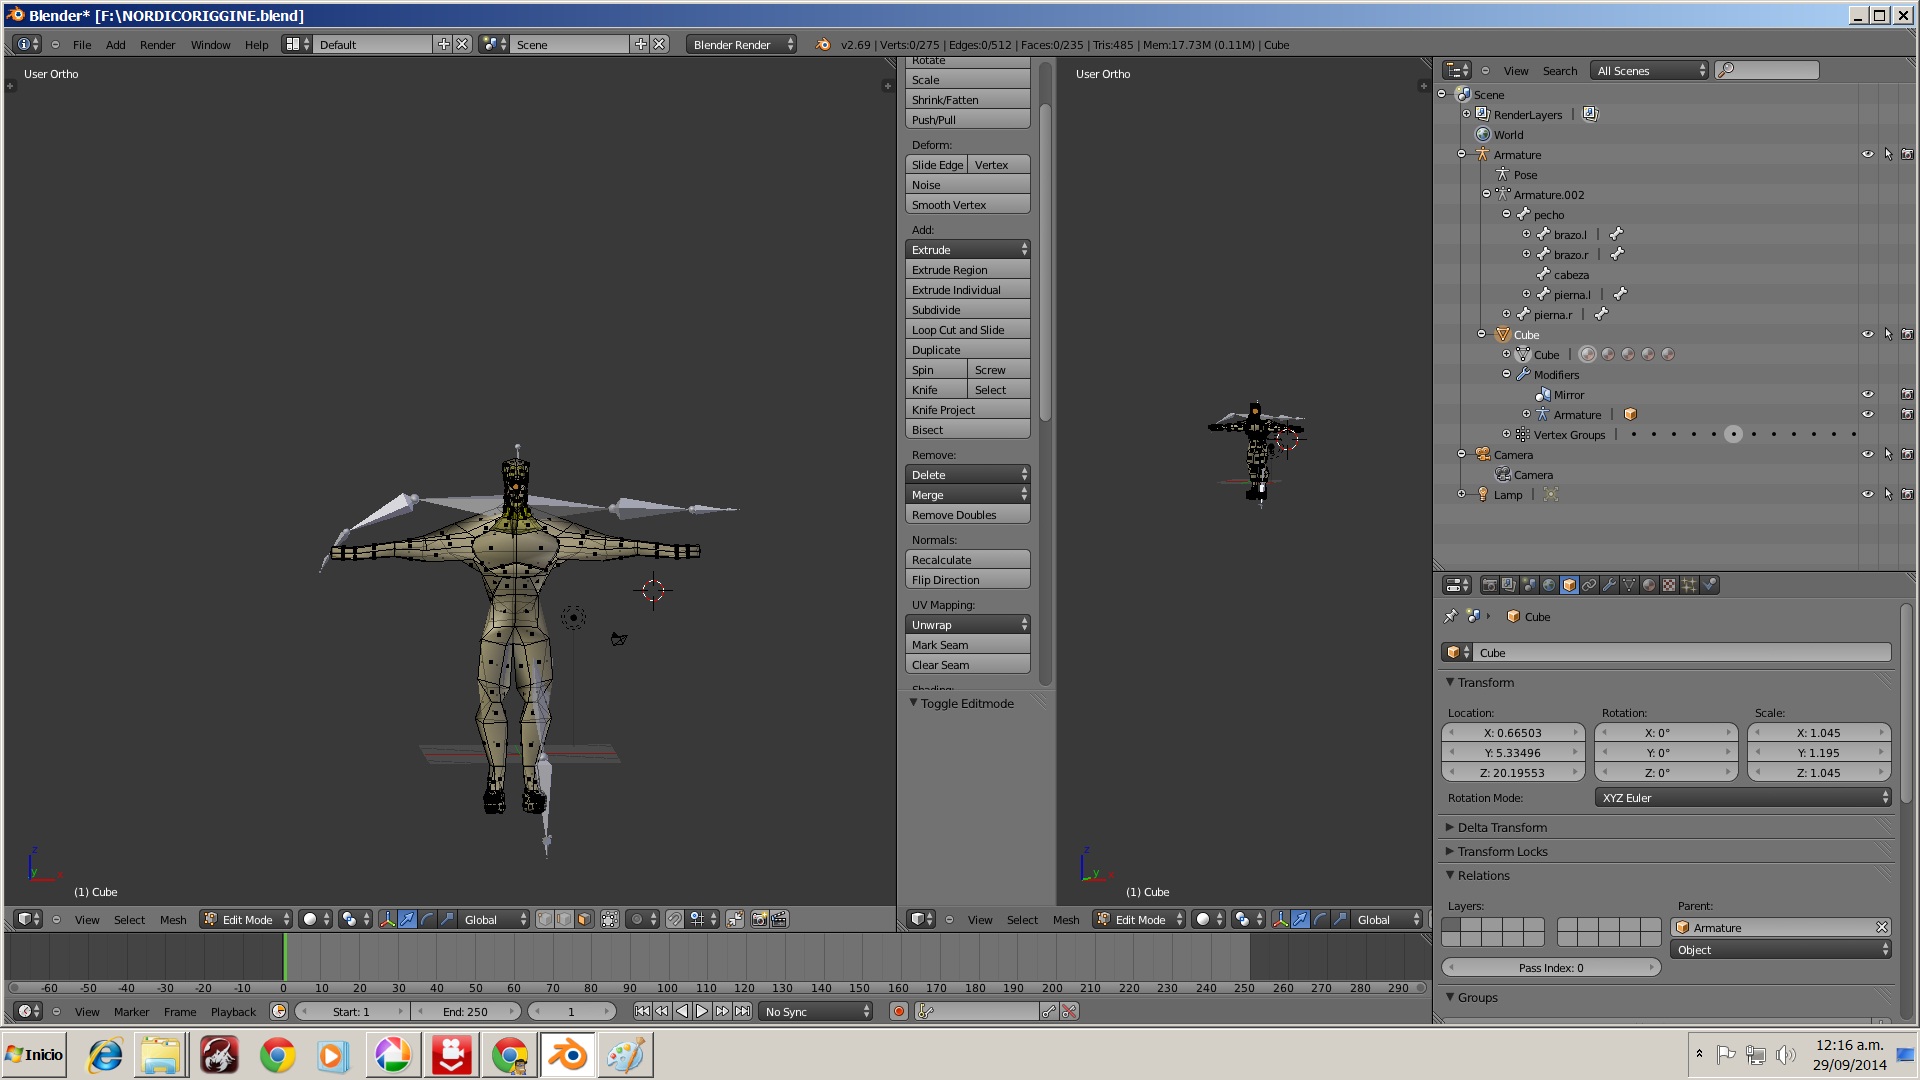Expand the Delta Transform panel
This screenshot has height=1080, width=1920.
pyautogui.click(x=1501, y=827)
